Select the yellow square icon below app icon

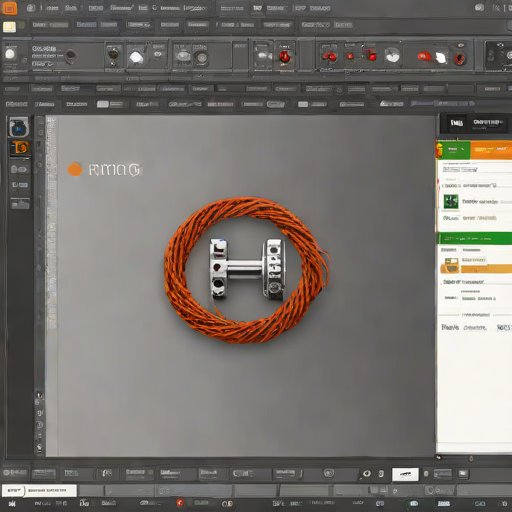coord(9,27)
